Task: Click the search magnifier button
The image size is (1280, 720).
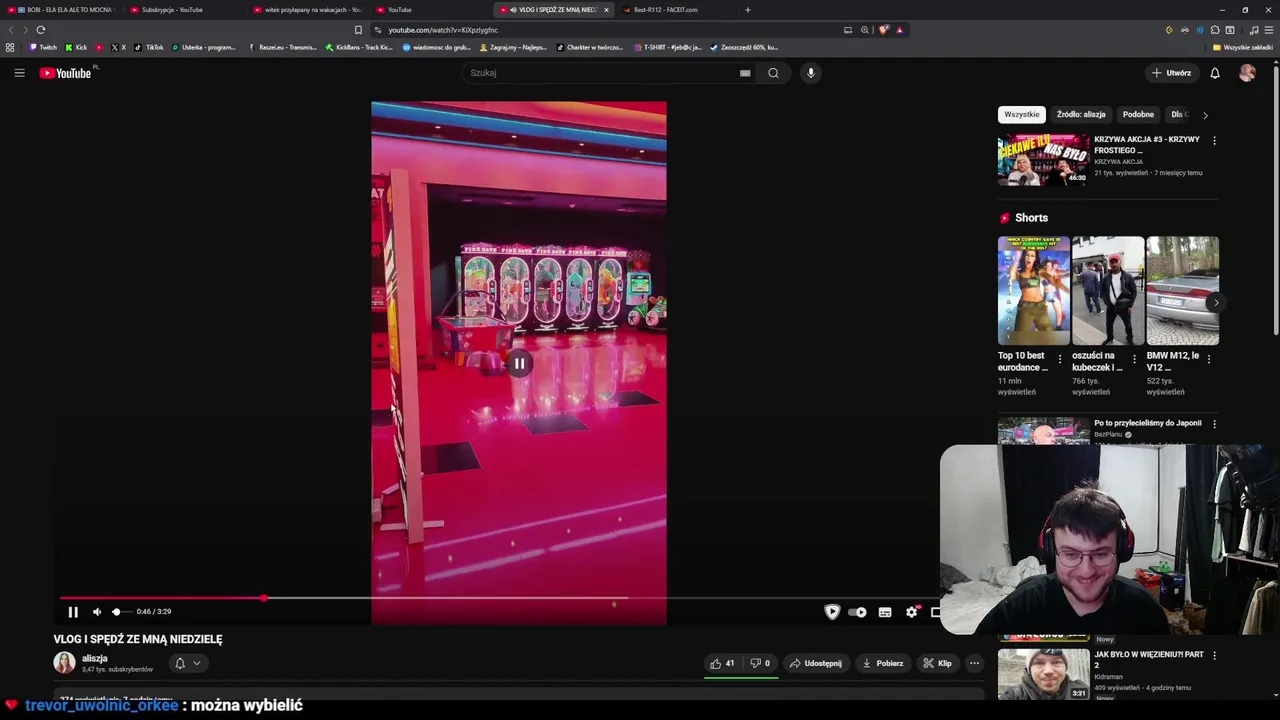Action: (x=773, y=73)
